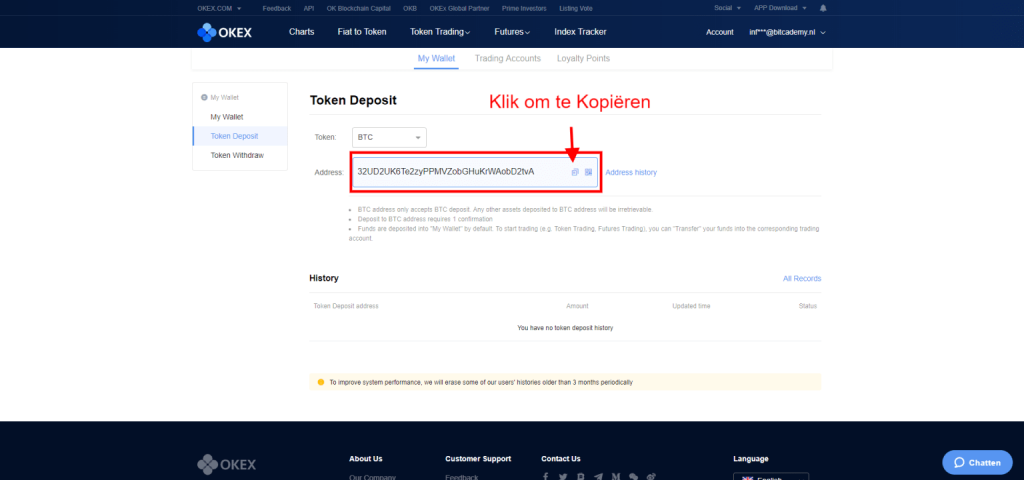This screenshot has height=480, width=1024.
Task: Click the Amount column header
Action: tap(577, 306)
